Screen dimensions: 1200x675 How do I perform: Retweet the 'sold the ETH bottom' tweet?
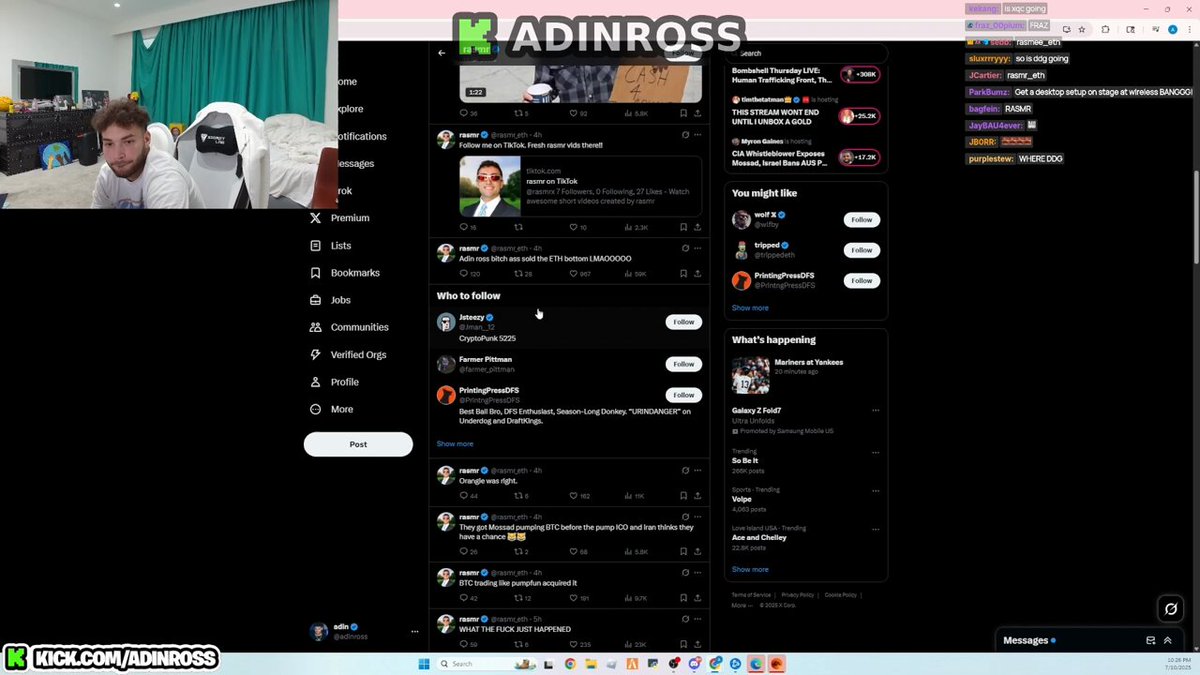(518, 273)
